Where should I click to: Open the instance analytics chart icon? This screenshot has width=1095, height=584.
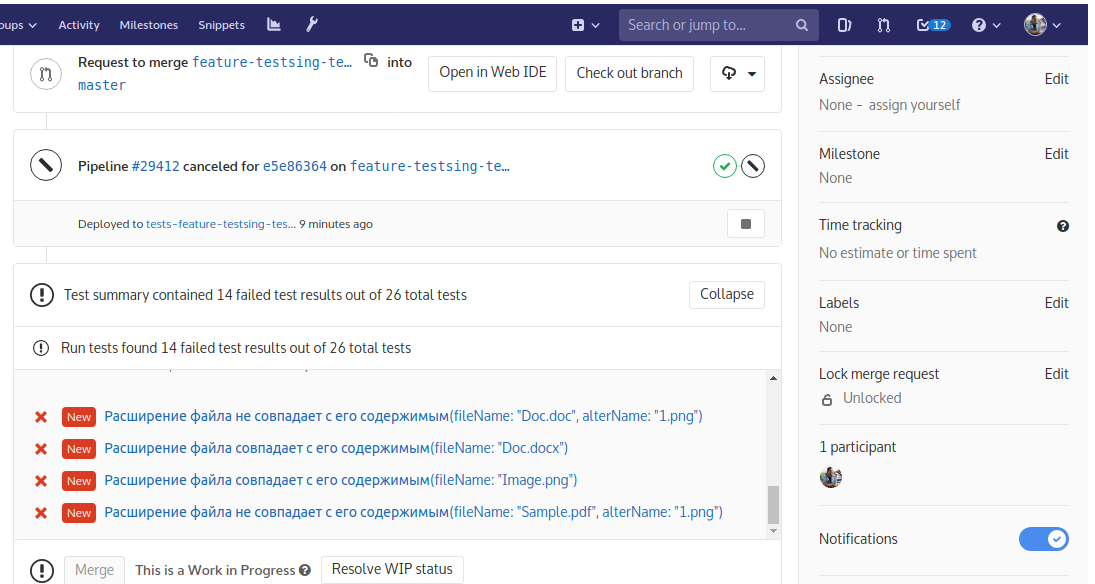pos(274,25)
